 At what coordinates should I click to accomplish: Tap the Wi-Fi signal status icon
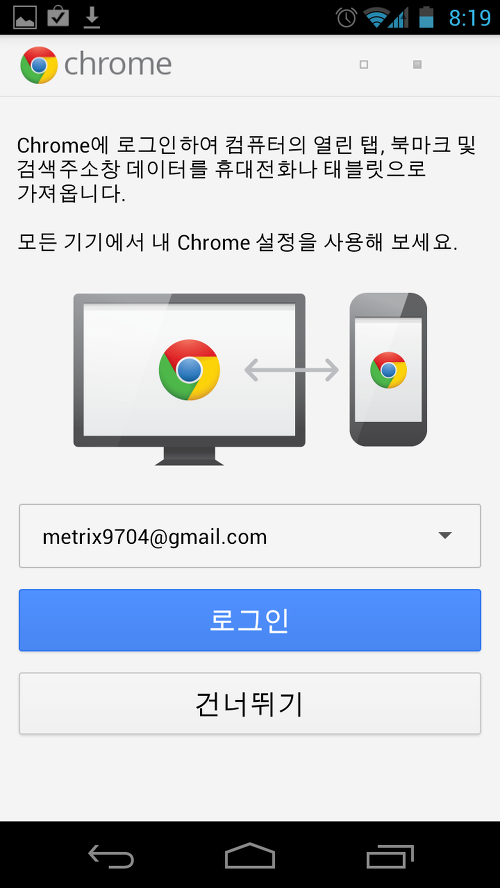[x=375, y=18]
